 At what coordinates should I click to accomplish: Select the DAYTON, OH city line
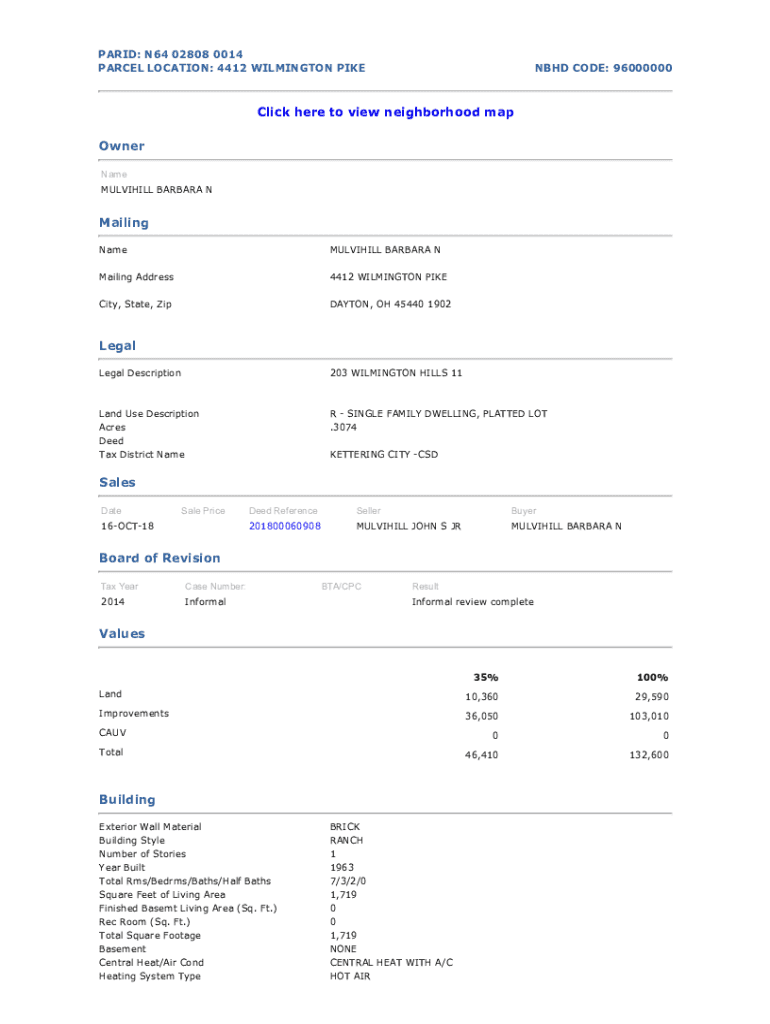coord(390,304)
